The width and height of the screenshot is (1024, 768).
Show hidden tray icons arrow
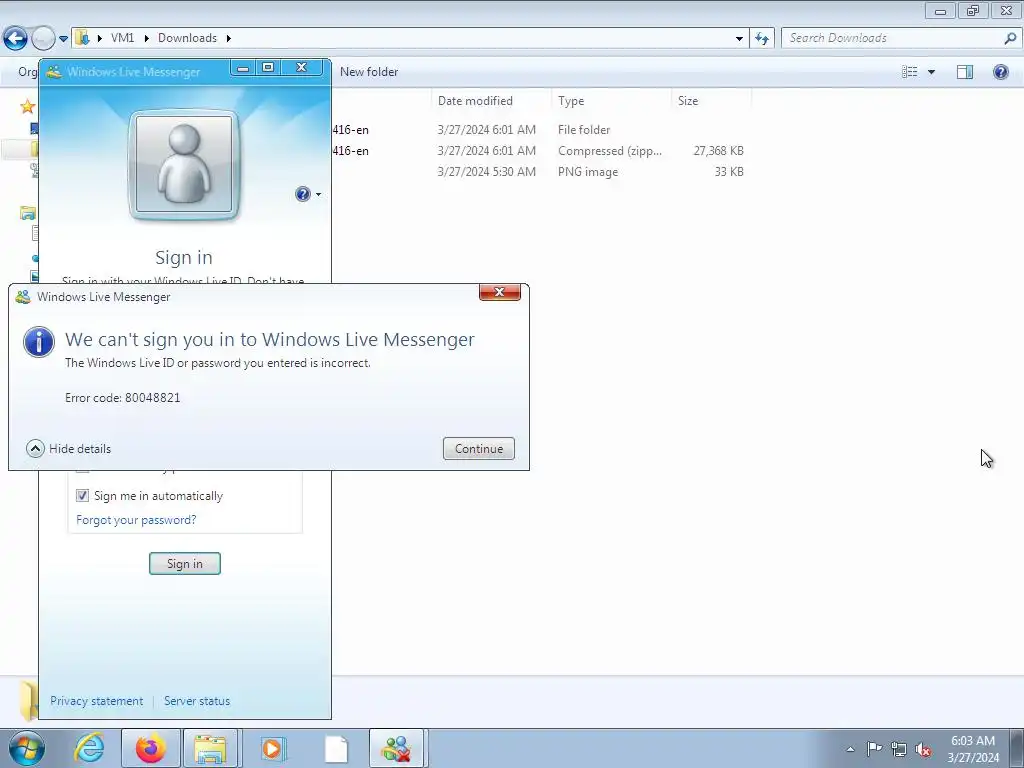coord(850,749)
